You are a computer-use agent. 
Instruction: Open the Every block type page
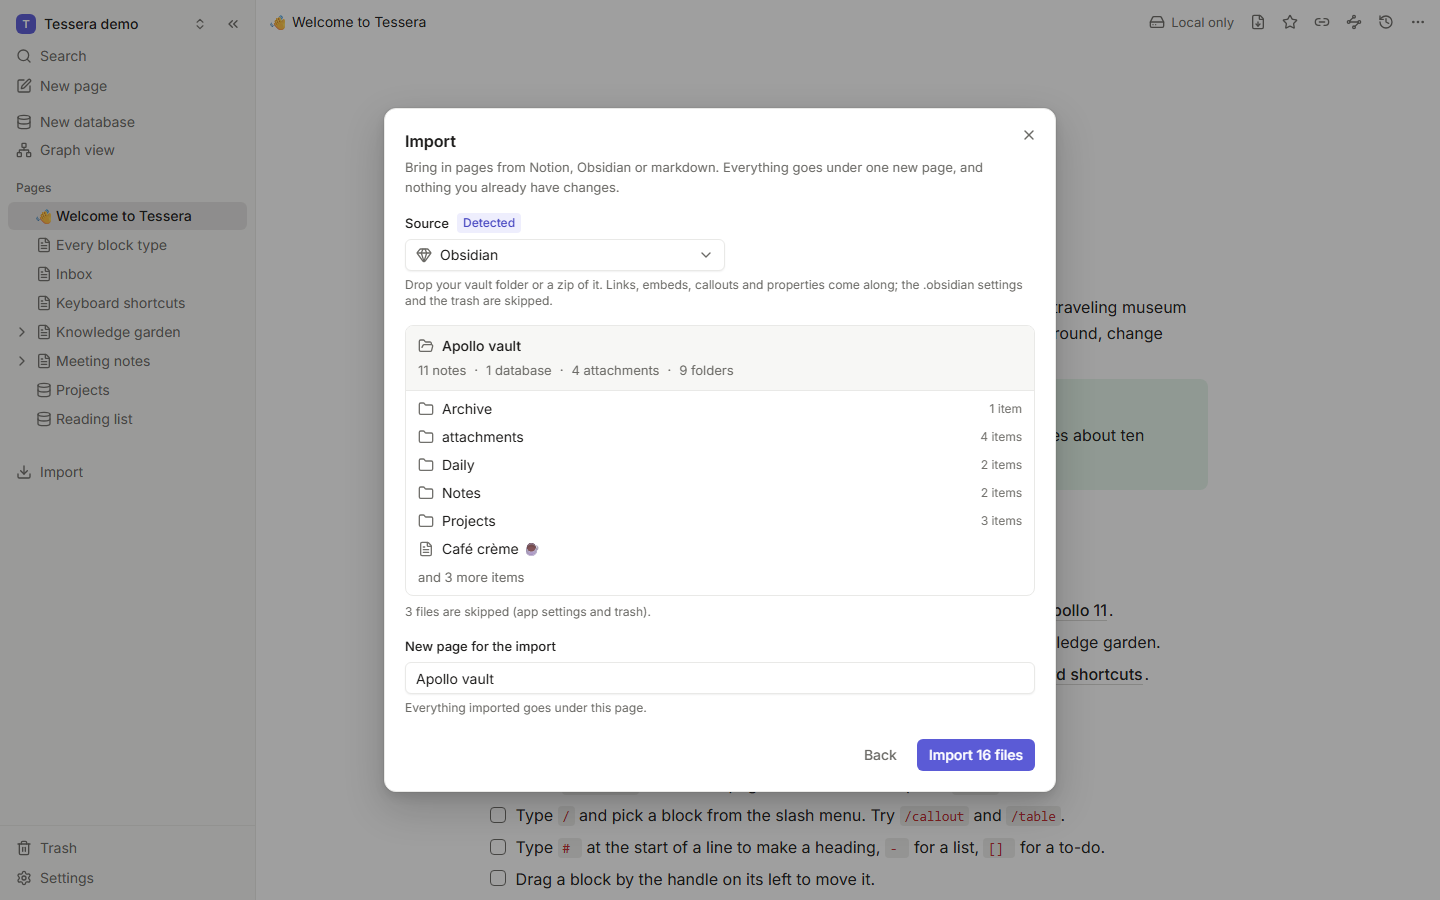(127, 245)
